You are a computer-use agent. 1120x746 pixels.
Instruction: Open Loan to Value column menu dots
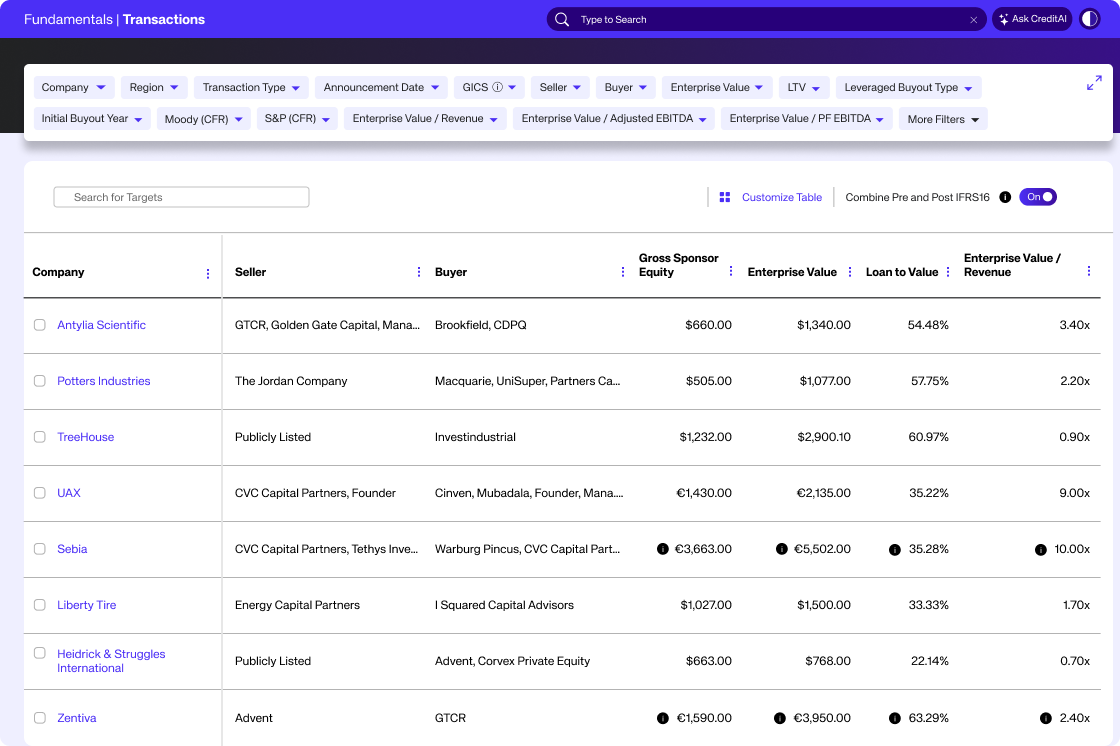click(x=948, y=272)
